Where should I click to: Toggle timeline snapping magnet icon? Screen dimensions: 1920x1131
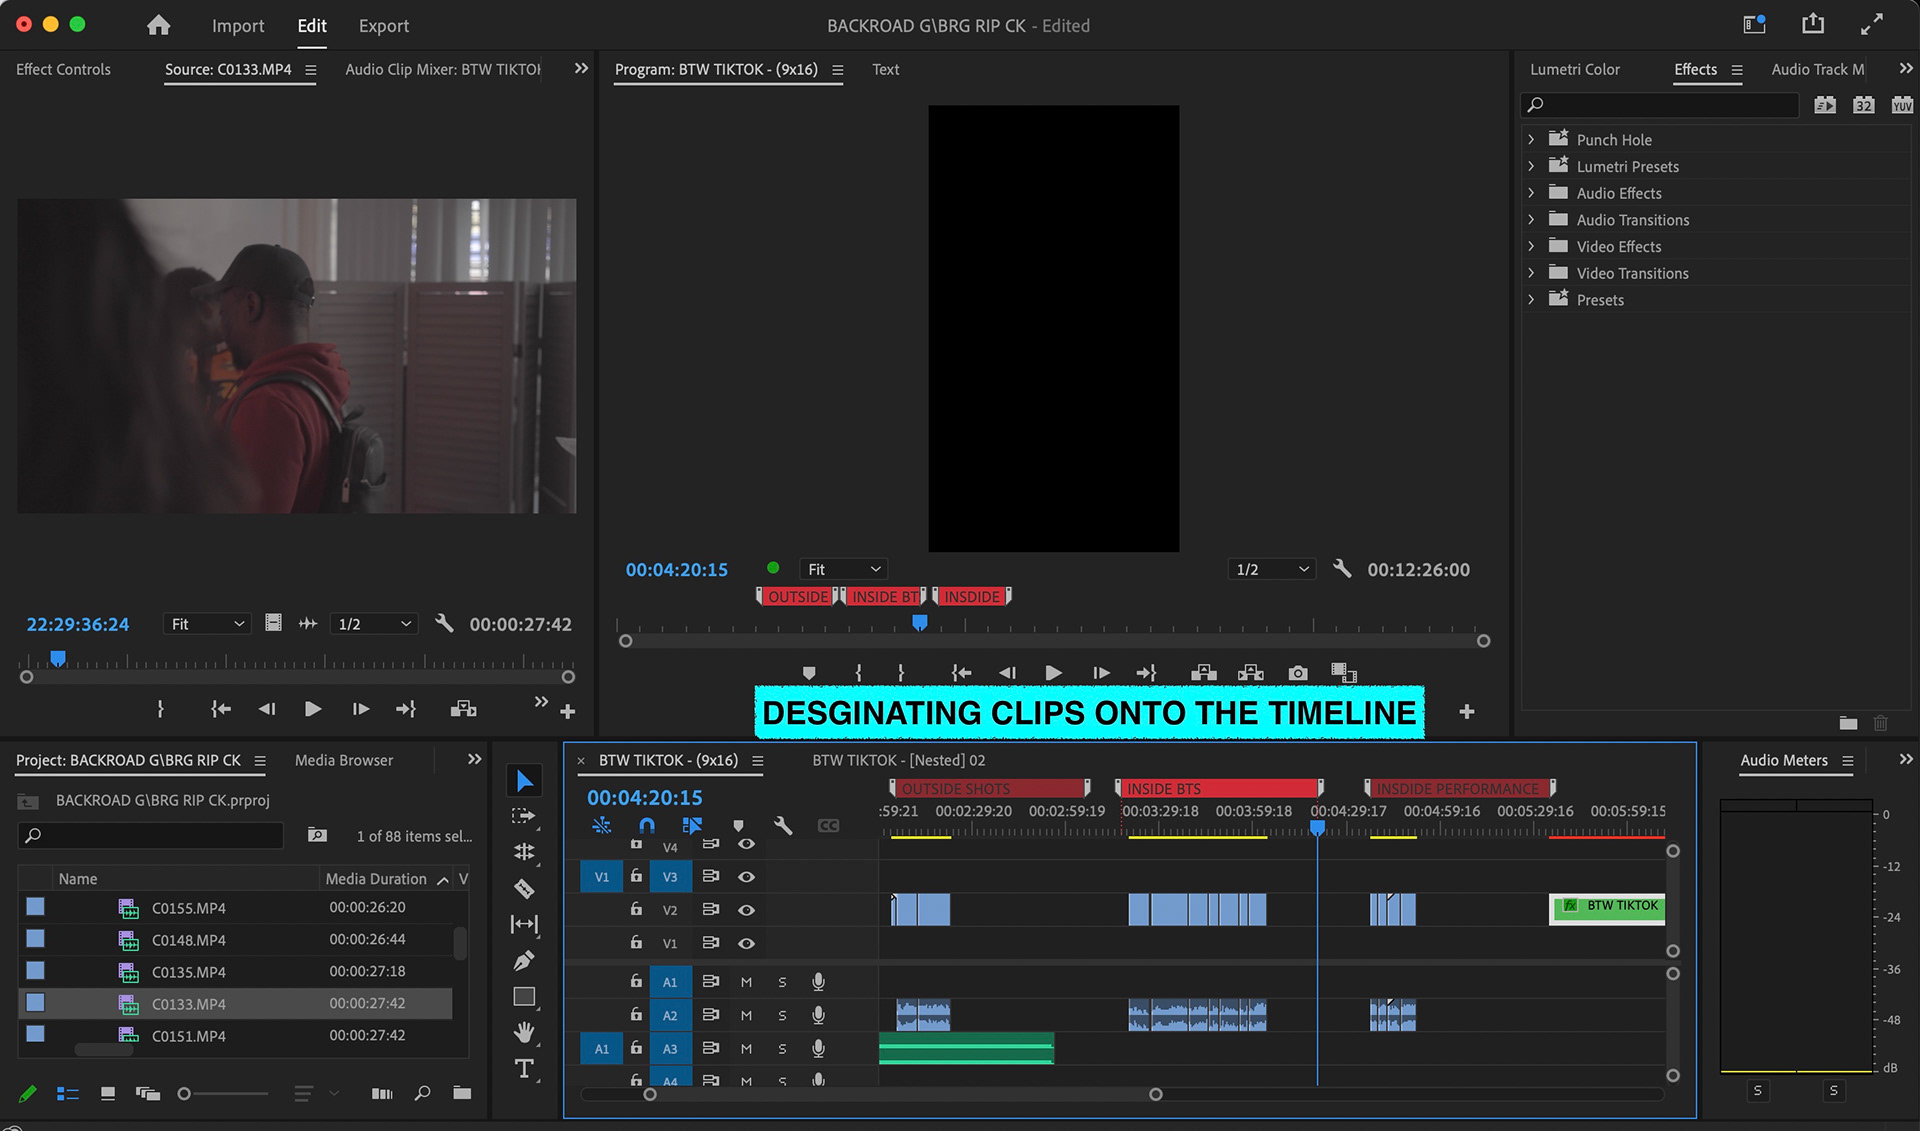646,825
